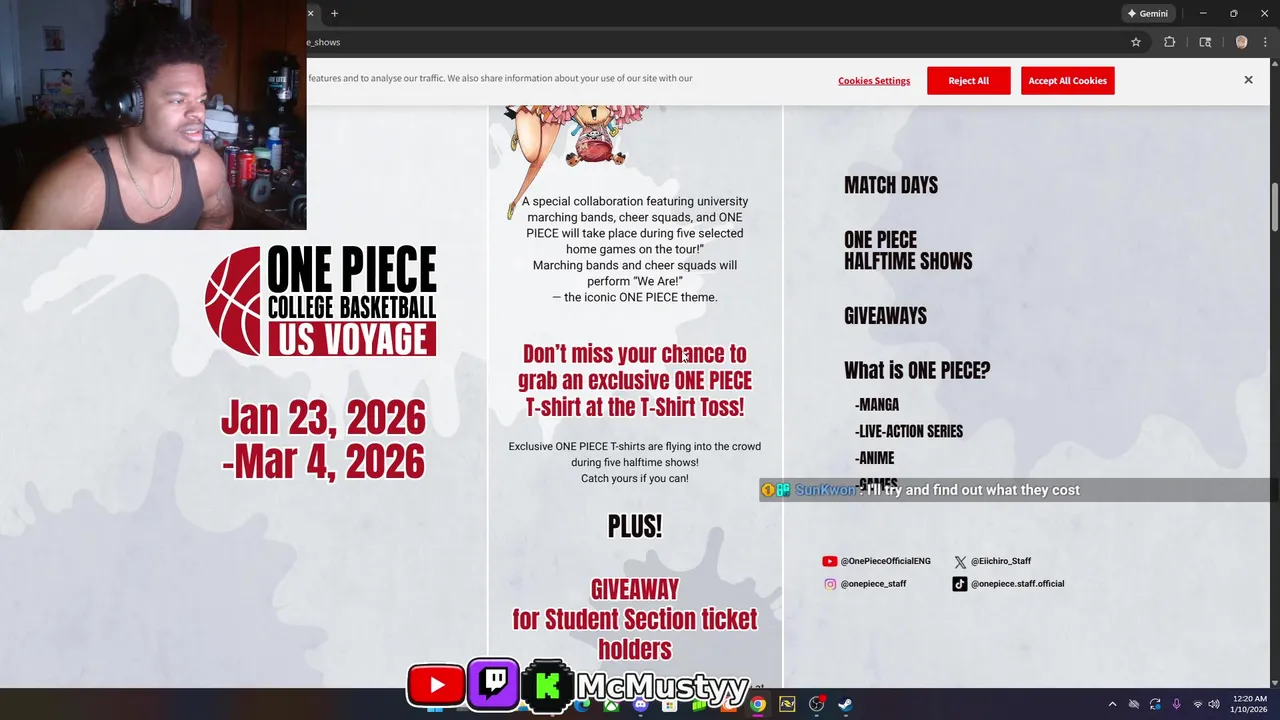The width and height of the screenshot is (1280, 720).
Task: Select the -LIVE-ACTION SERIES sub-item
Action: point(909,431)
